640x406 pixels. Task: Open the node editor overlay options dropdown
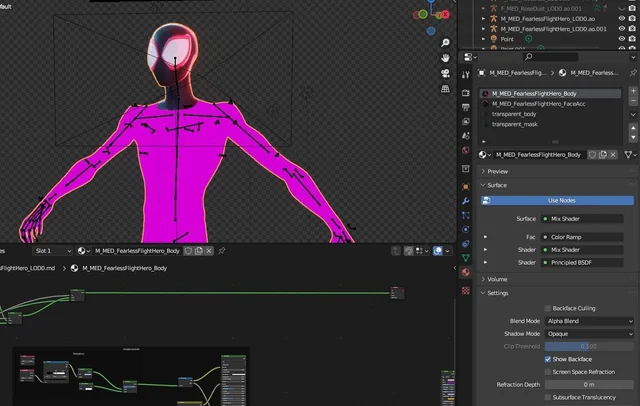(x=448, y=251)
